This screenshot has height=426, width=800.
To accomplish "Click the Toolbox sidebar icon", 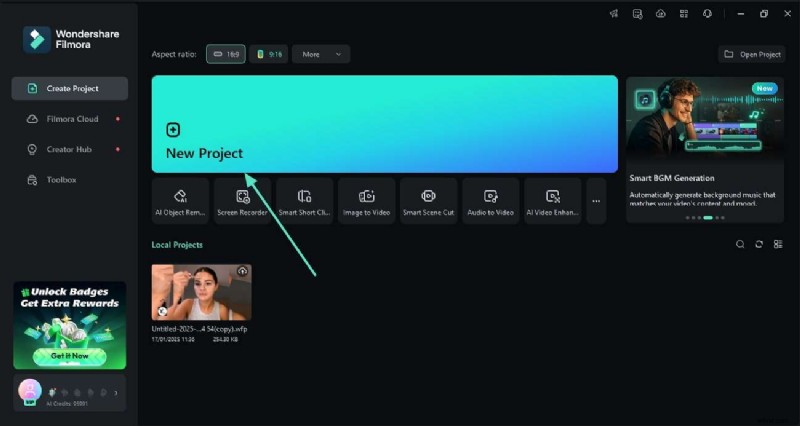I will coord(32,180).
